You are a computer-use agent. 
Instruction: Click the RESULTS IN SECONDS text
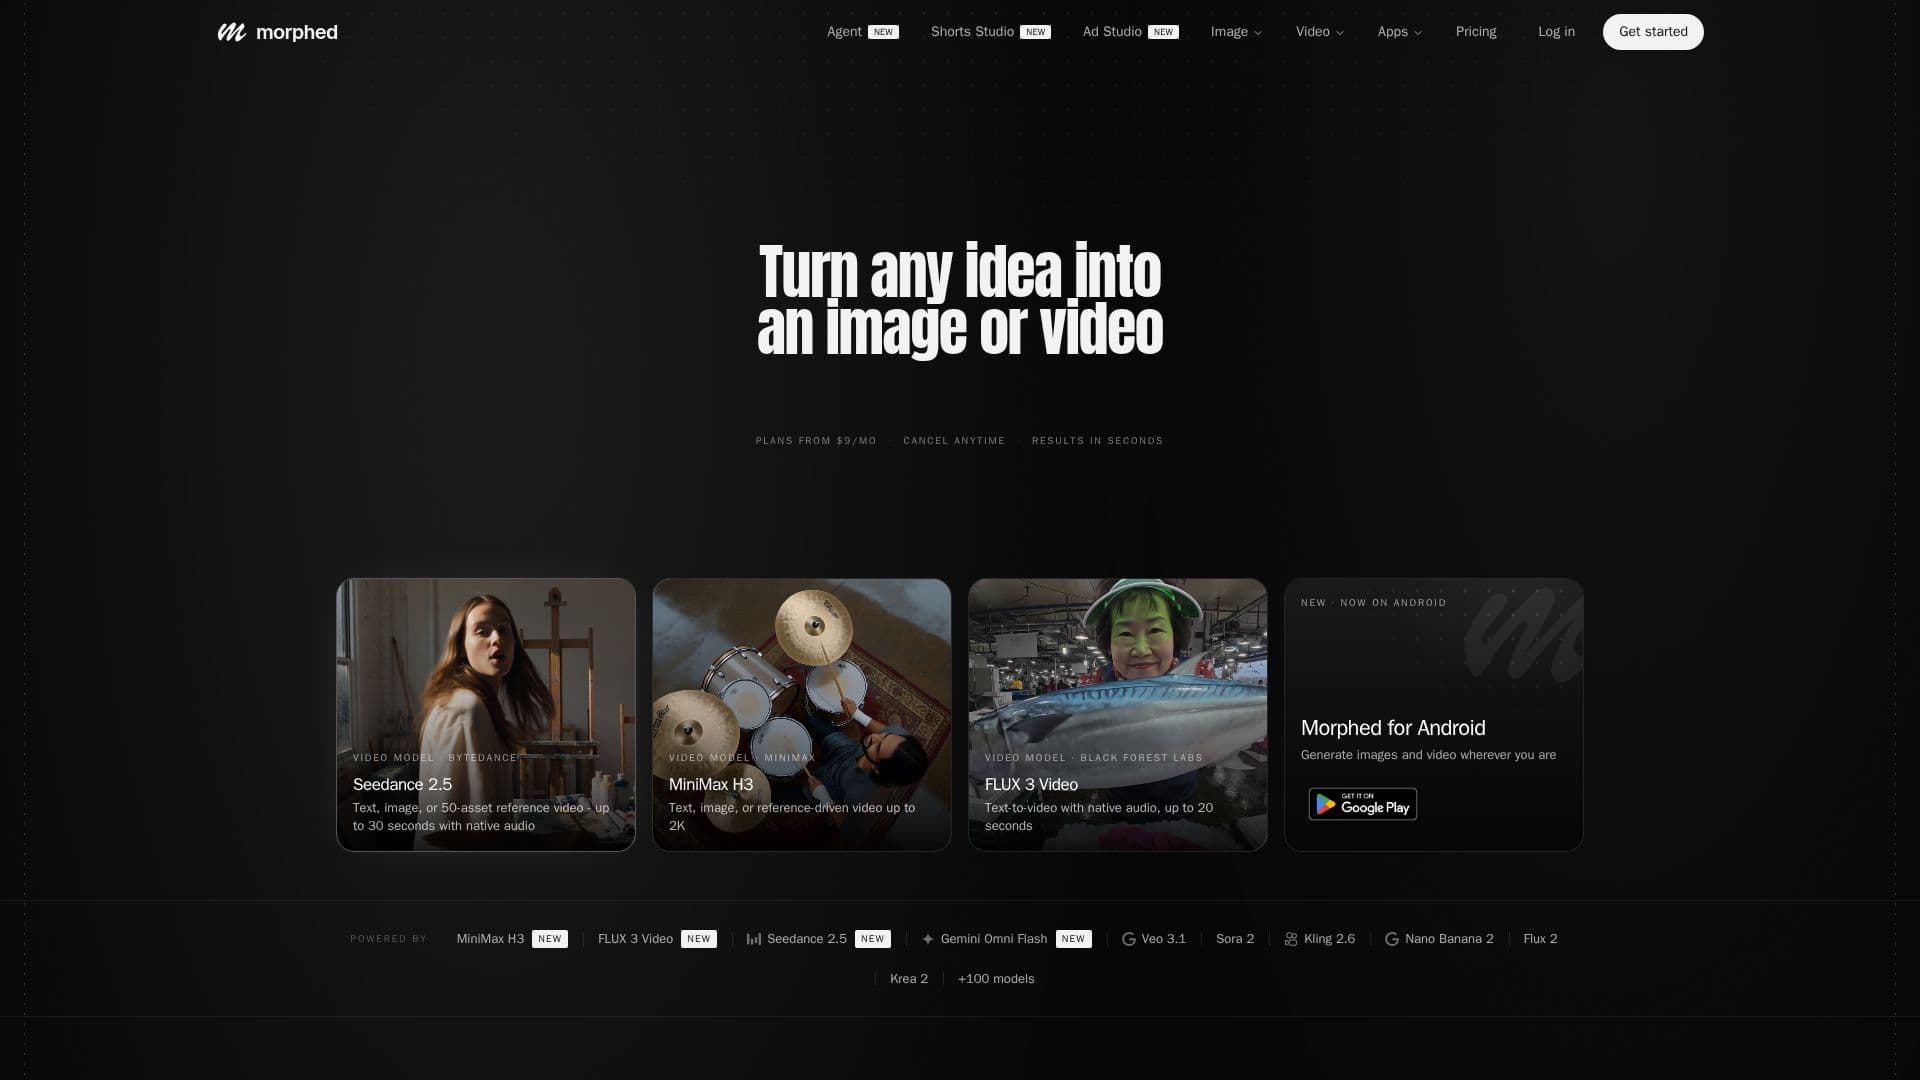click(1097, 441)
